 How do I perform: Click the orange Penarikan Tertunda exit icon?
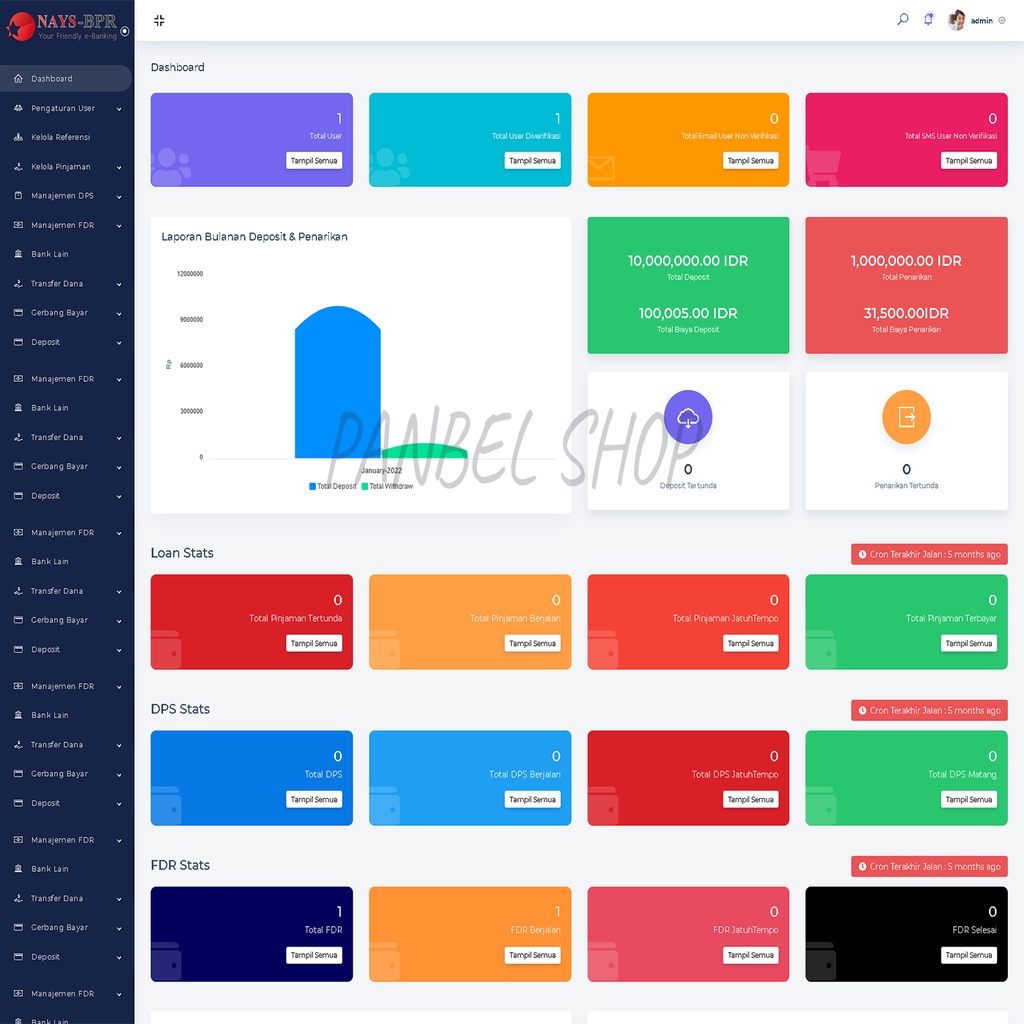pos(906,417)
